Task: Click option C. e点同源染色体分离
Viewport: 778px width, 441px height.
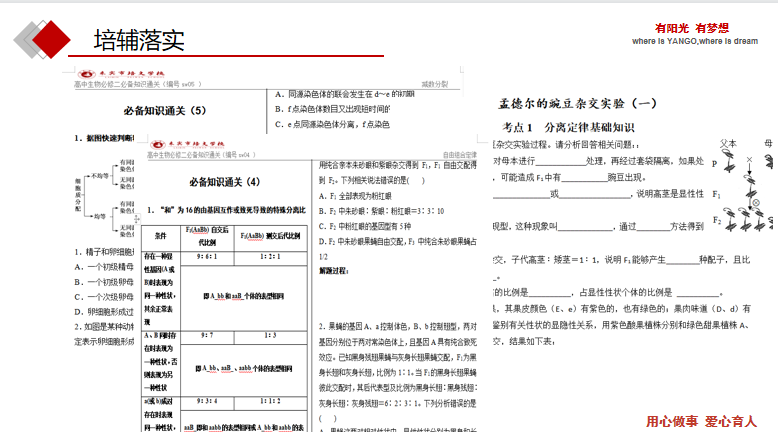Action: pyautogui.click(x=332, y=125)
